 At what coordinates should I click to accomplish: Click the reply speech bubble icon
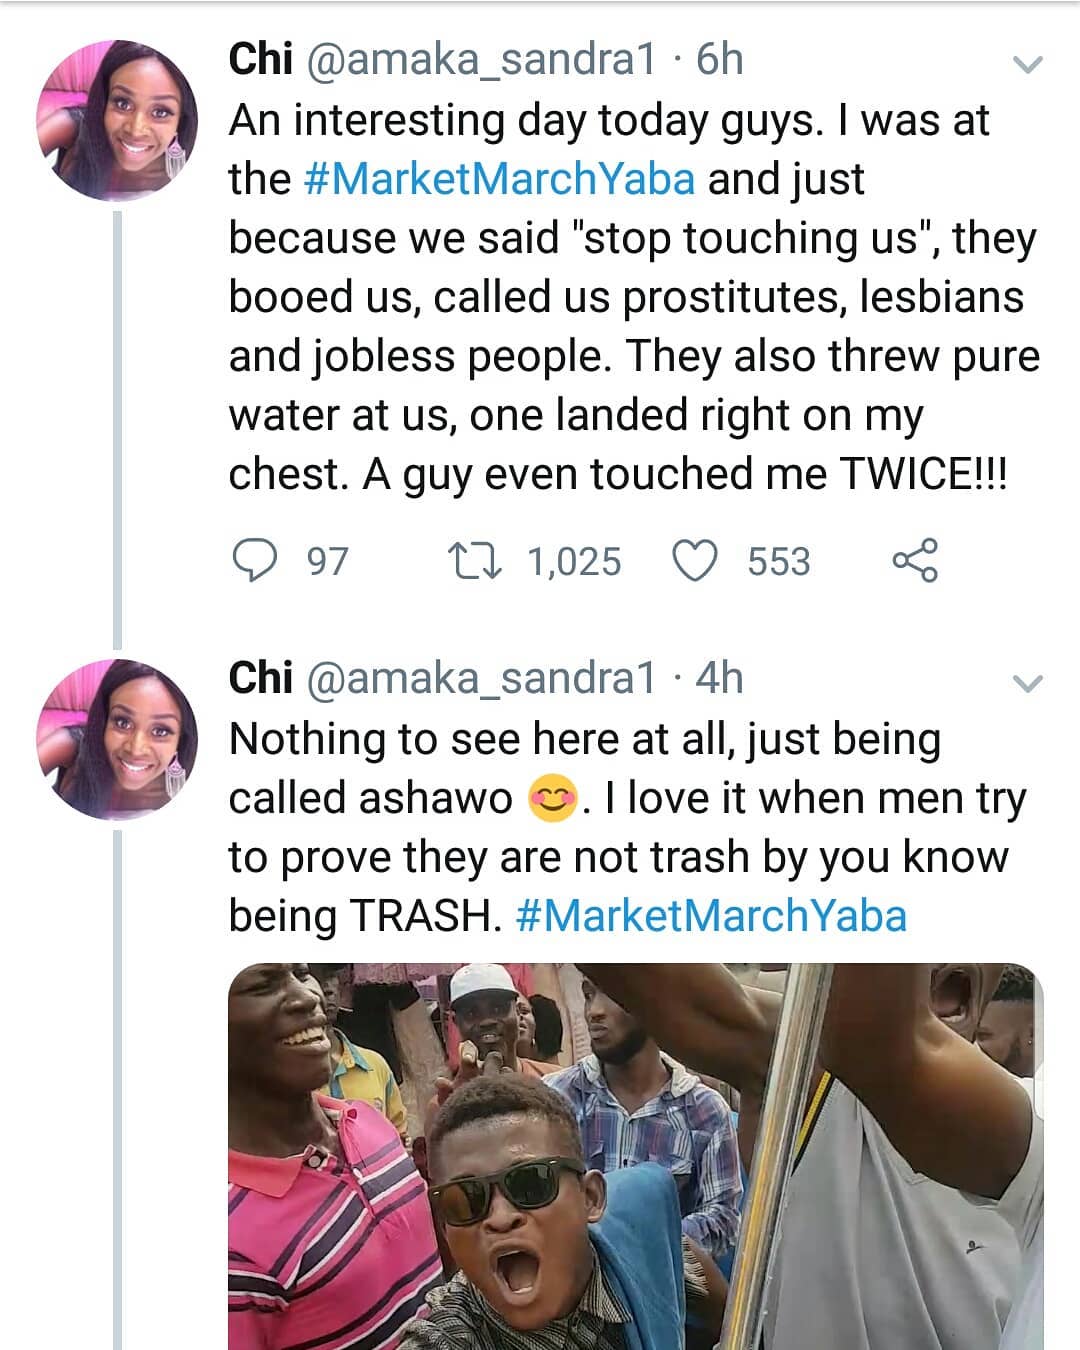(x=254, y=560)
